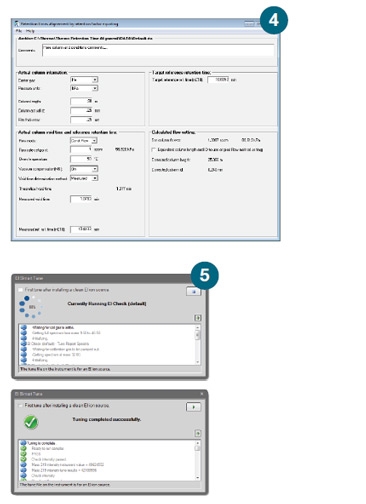Click the green expand icon in the Tuning completed window

tap(198, 433)
